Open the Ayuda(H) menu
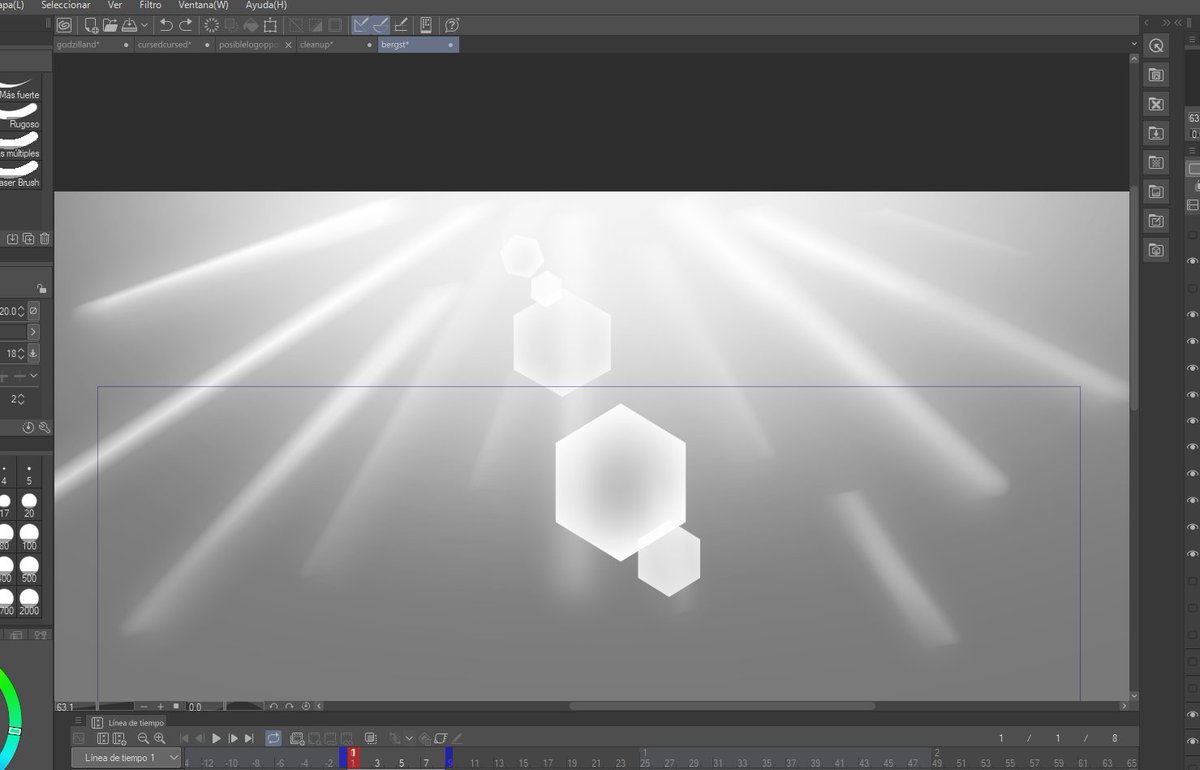1200x770 pixels. pos(266,5)
